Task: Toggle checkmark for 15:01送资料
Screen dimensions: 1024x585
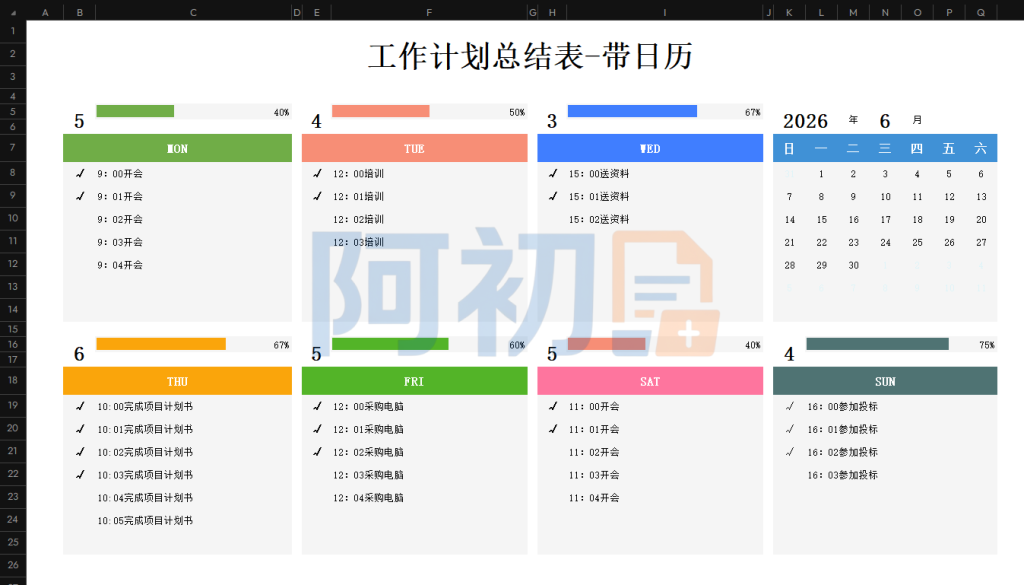Action: pos(552,197)
